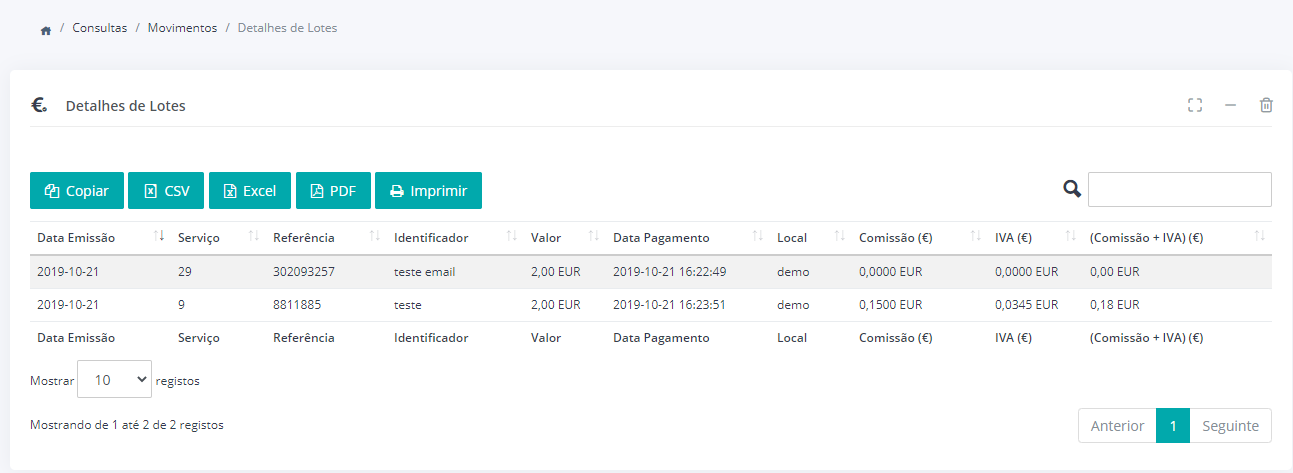Sort by (Comissão + IVA) column

click(x=1259, y=237)
